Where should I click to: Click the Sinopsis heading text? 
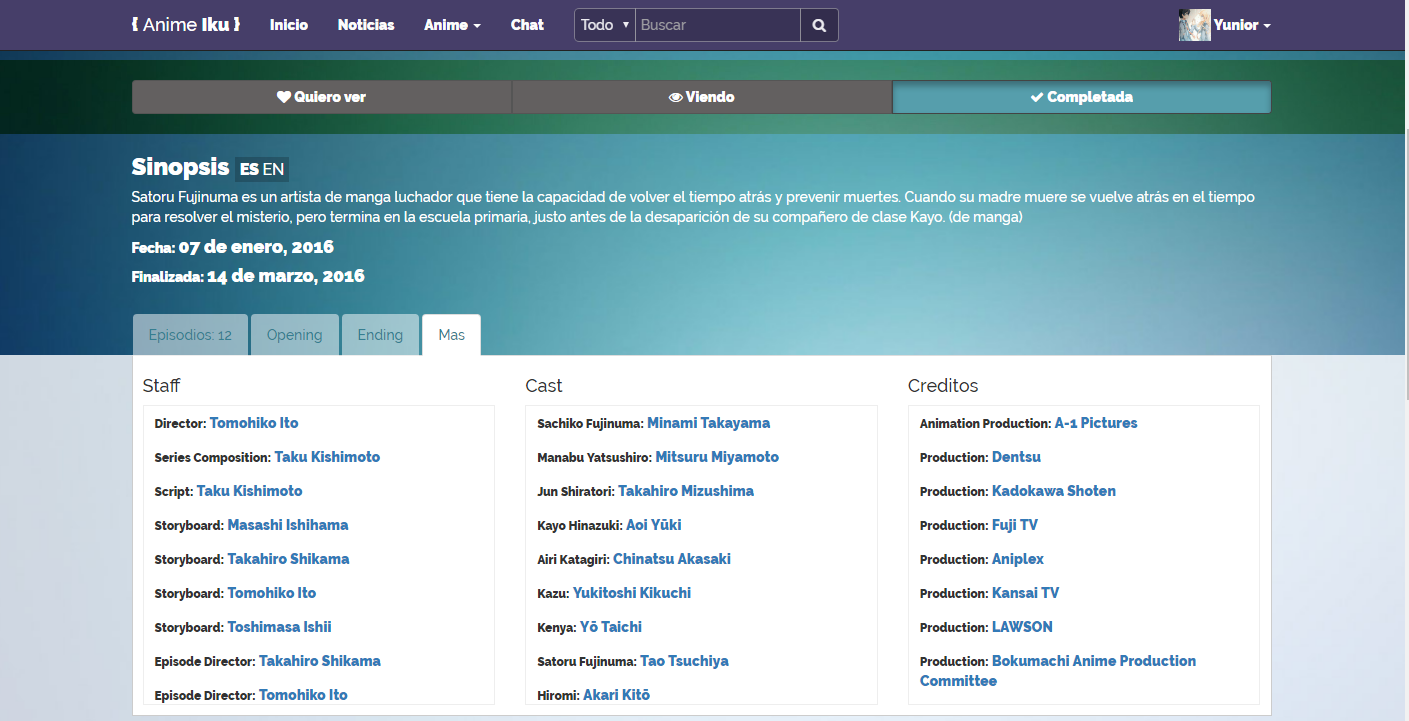point(181,167)
